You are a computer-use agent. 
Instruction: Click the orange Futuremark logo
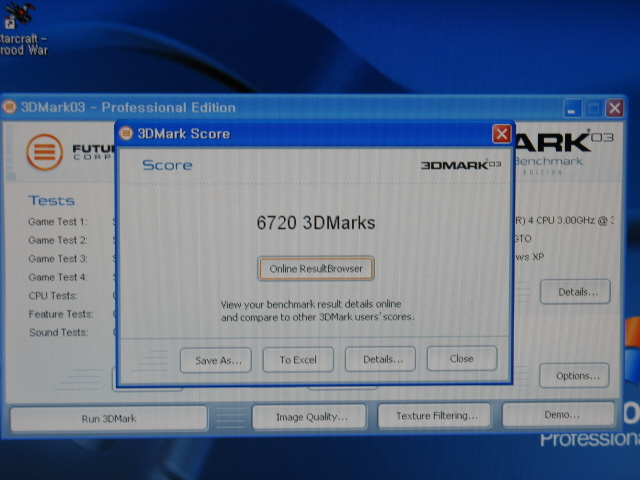[44, 152]
